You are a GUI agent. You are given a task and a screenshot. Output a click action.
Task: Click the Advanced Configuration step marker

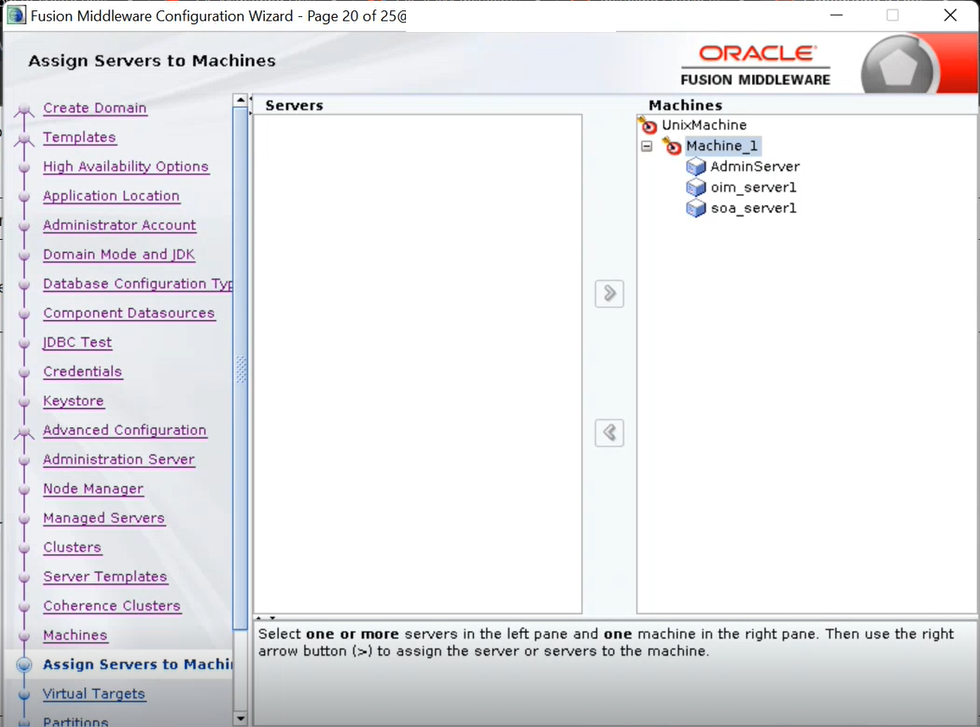(x=24, y=431)
